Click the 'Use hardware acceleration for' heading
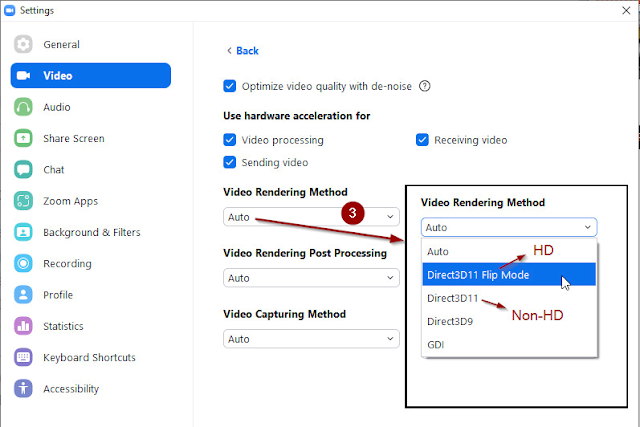The height and width of the screenshot is (427, 640). click(296, 116)
